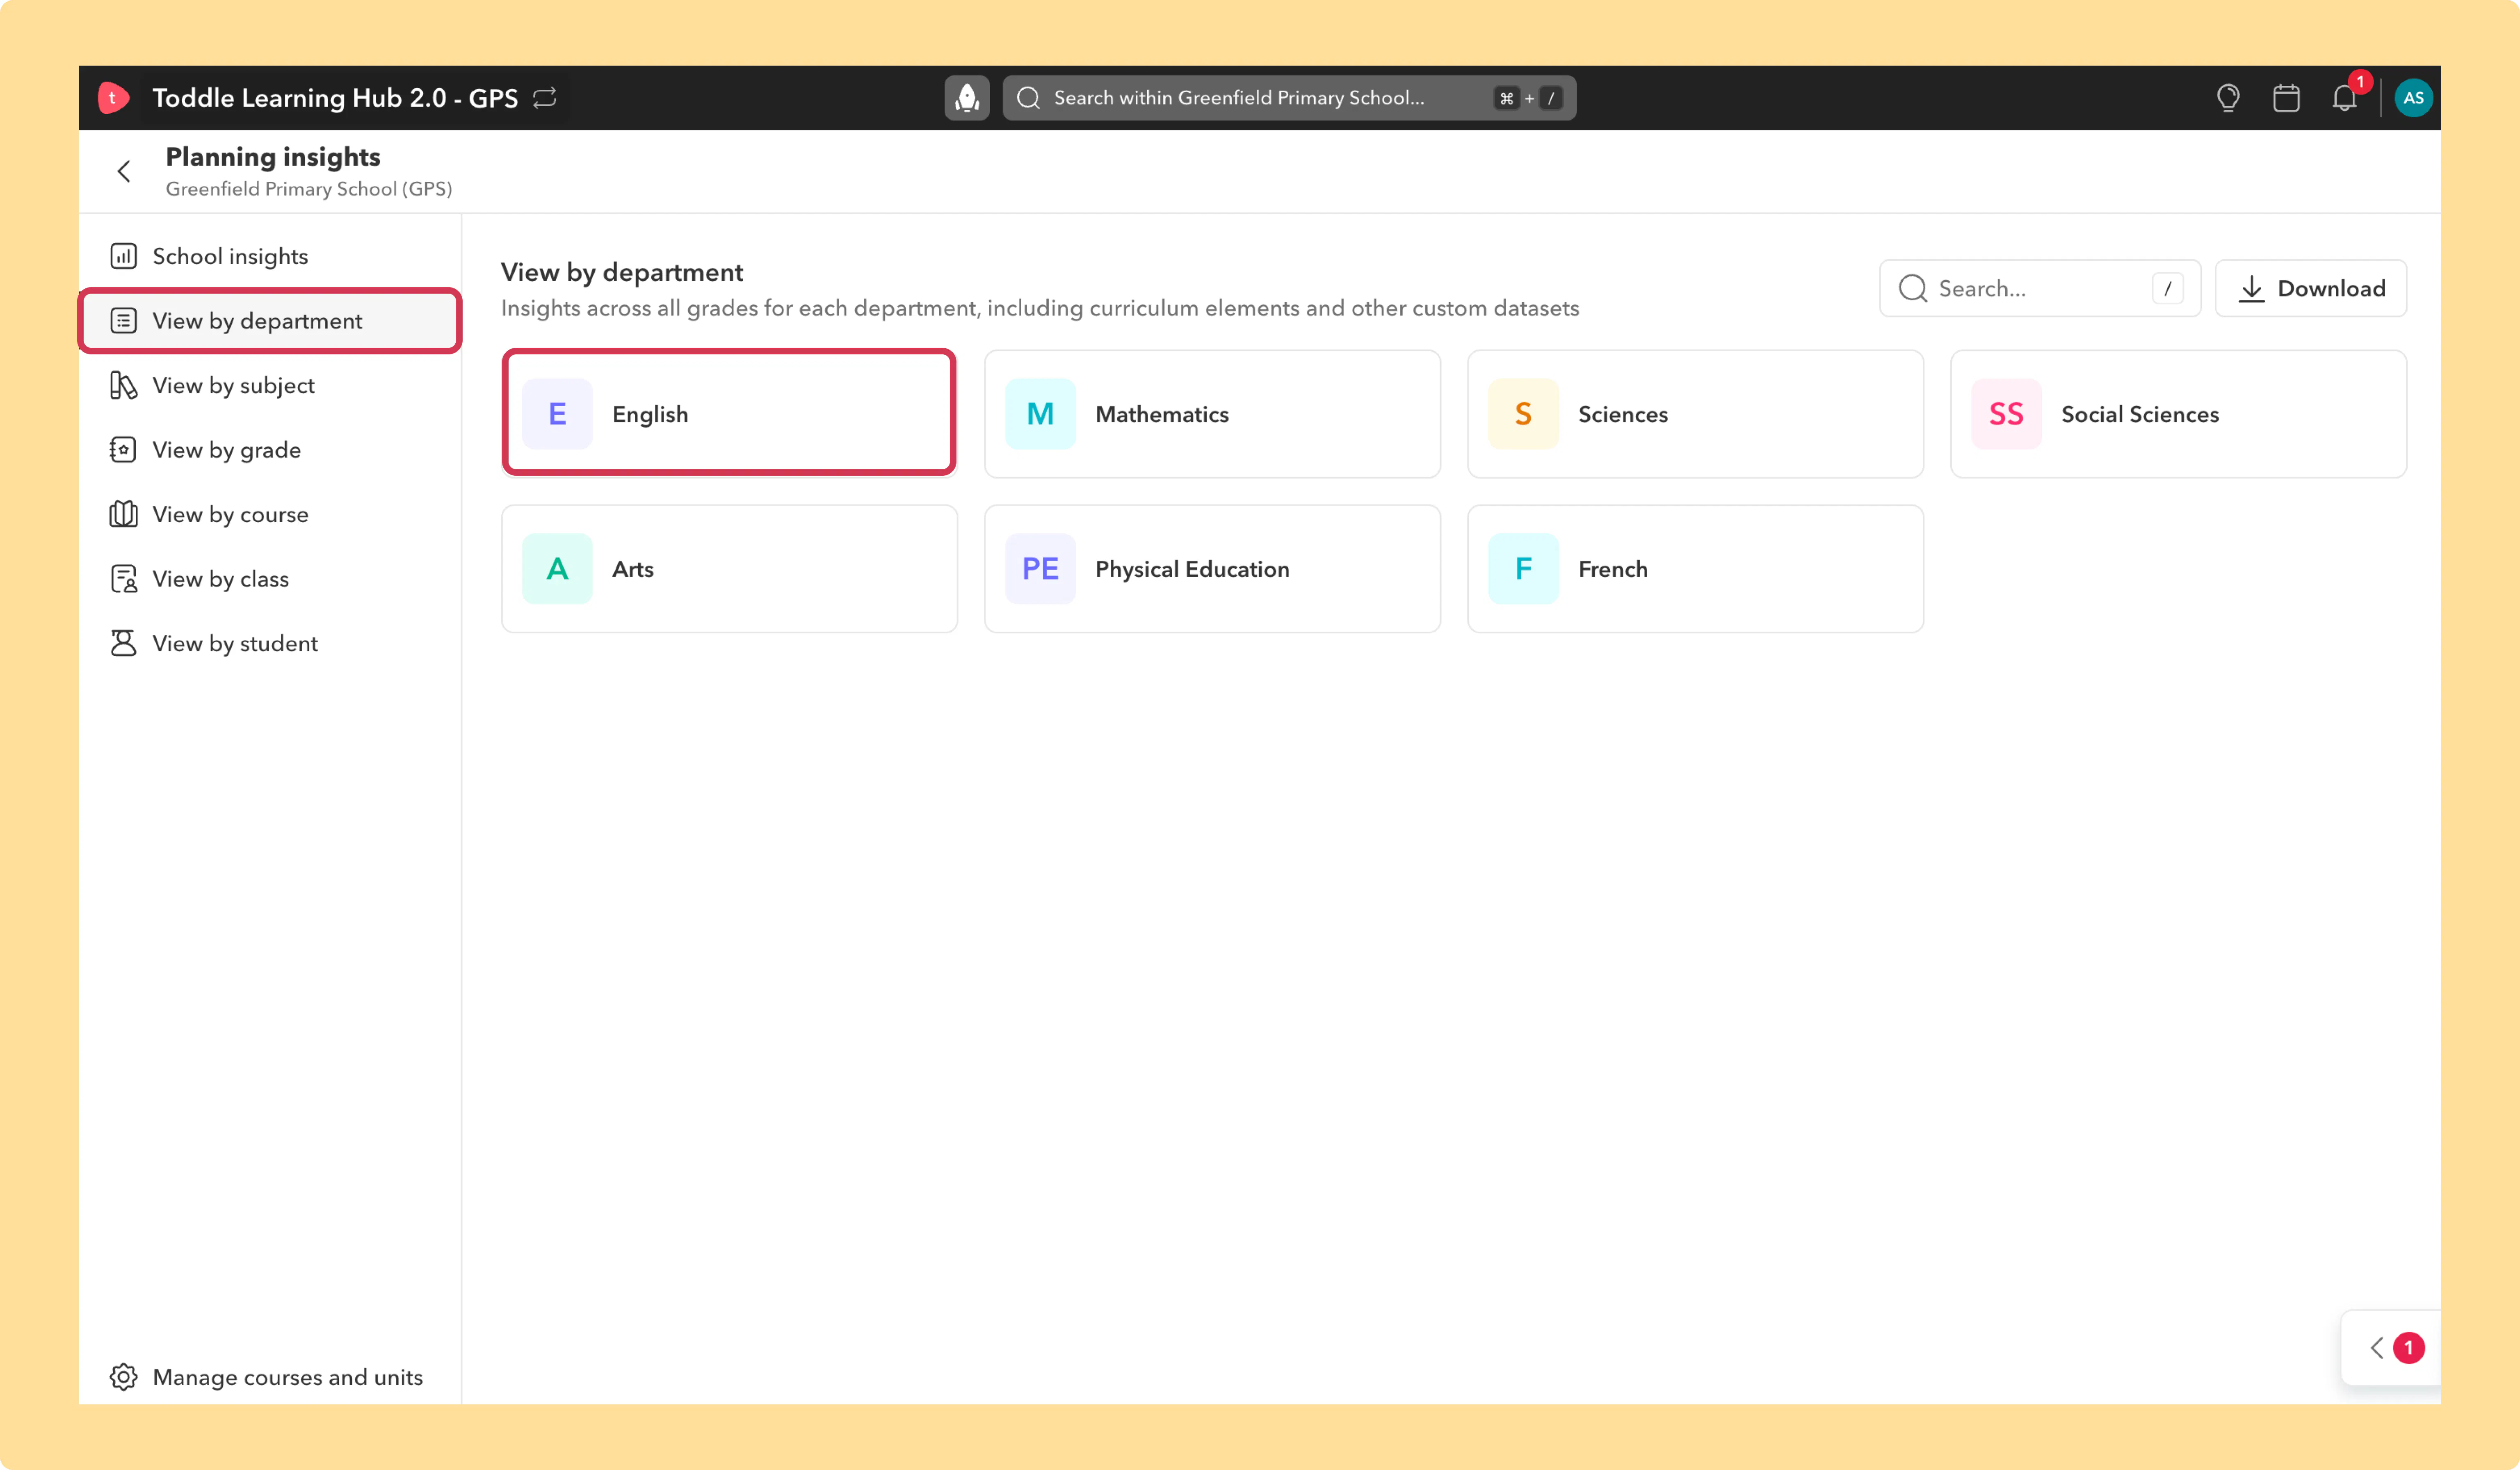Click the Physical Education PE badge
The image size is (2520, 1470).
click(1040, 569)
